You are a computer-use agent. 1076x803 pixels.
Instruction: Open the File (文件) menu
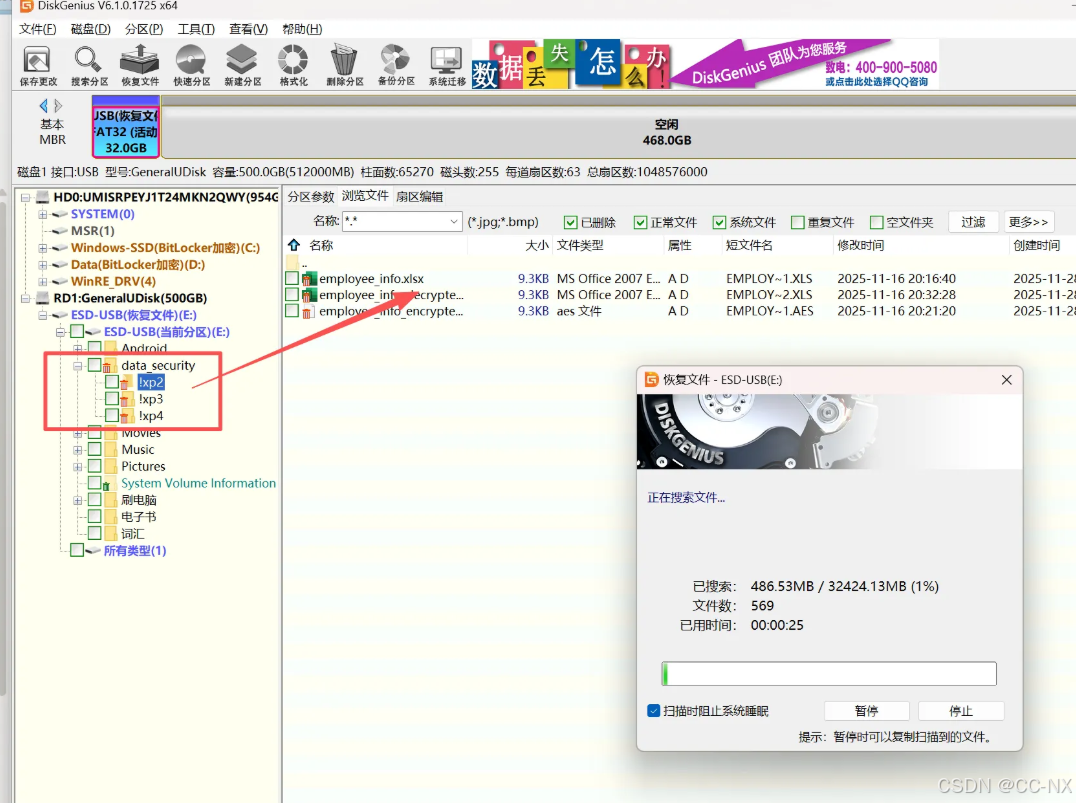[x=38, y=29]
